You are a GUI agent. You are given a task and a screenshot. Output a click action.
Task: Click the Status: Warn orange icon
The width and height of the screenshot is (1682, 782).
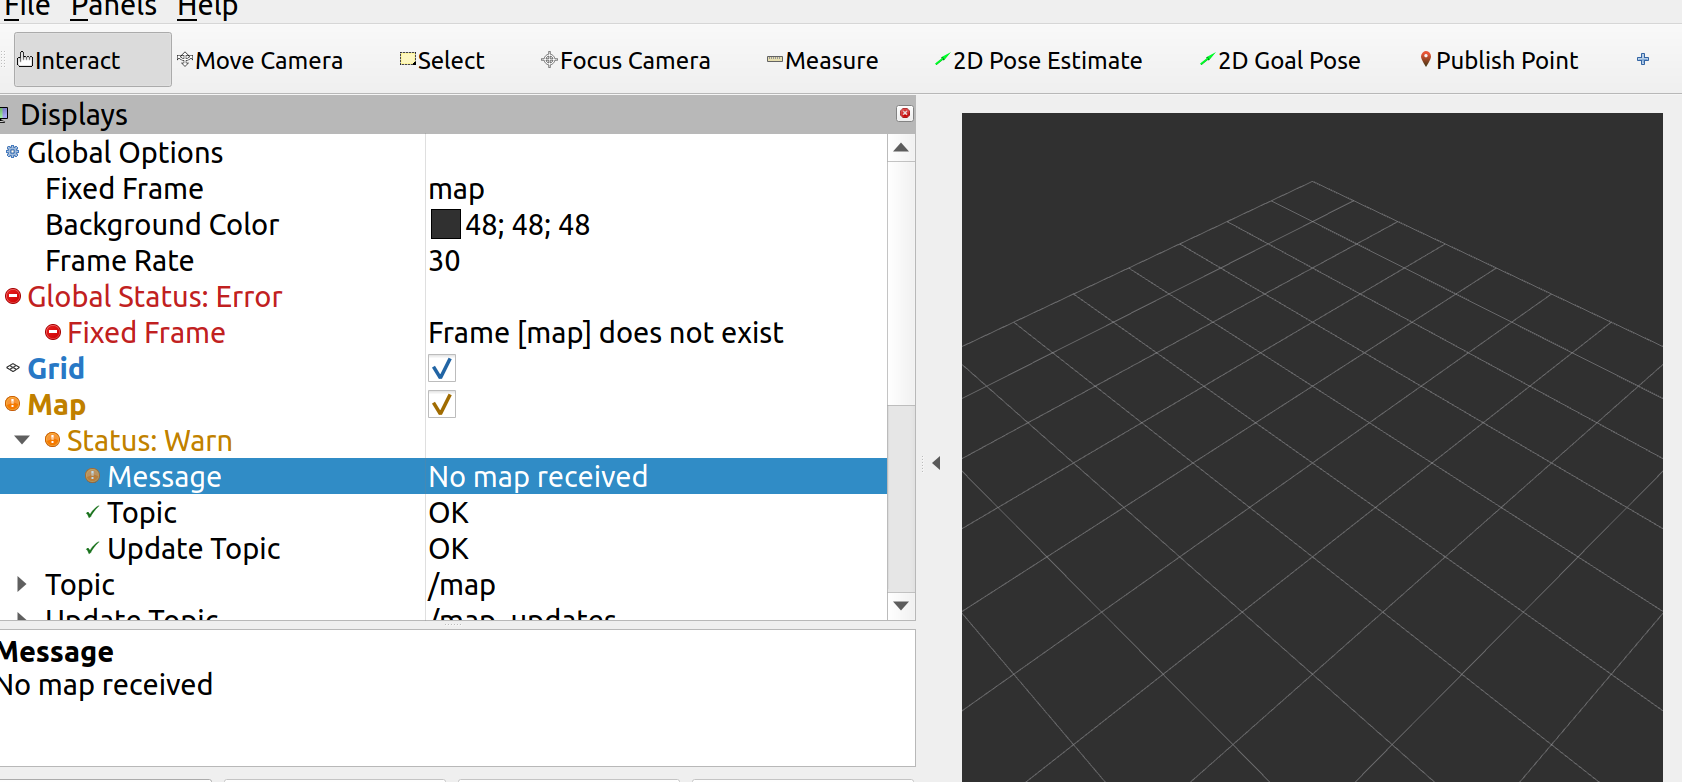53,440
